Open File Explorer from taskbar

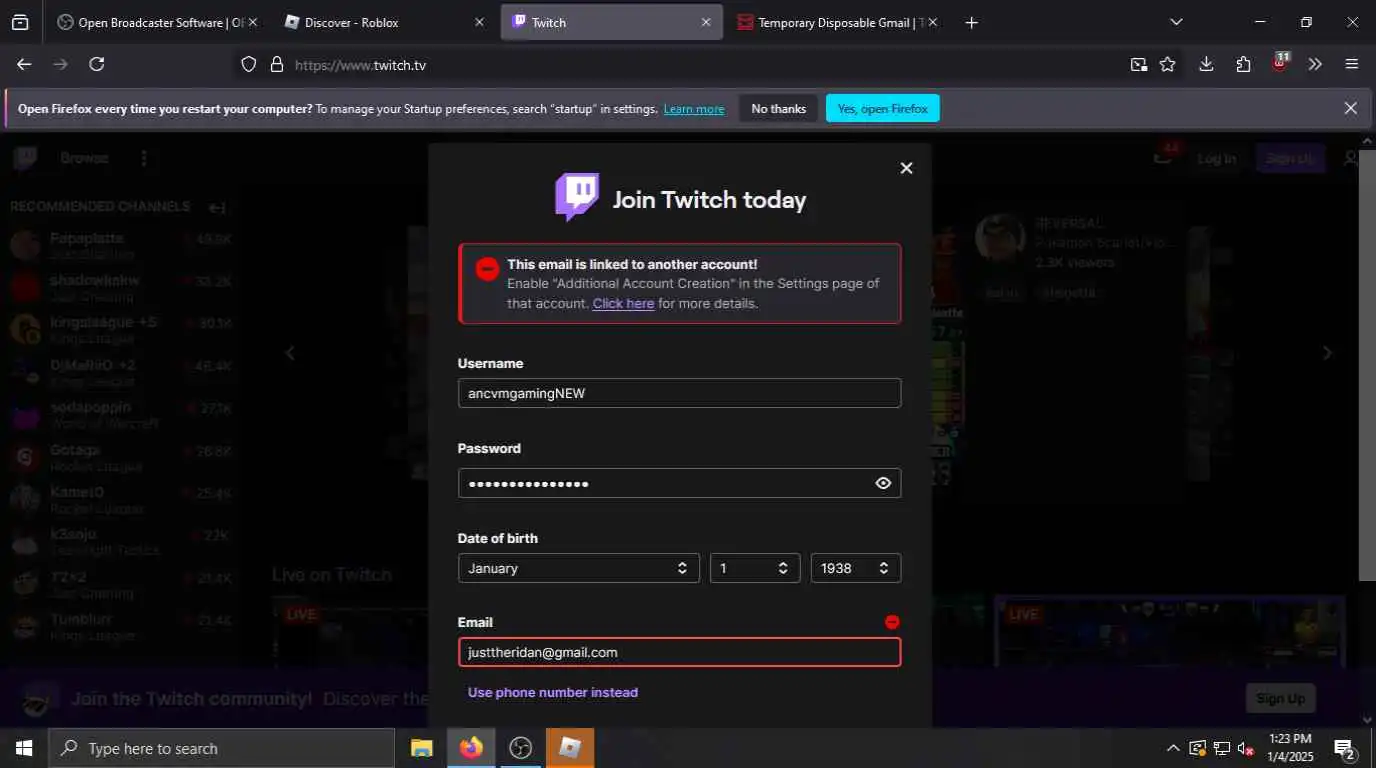click(x=422, y=748)
